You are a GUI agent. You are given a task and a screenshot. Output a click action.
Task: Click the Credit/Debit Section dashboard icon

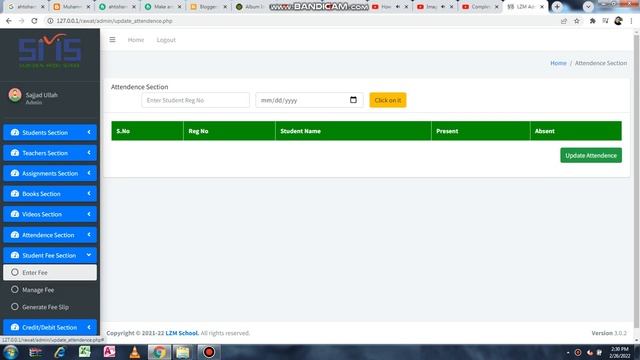click(x=15, y=327)
